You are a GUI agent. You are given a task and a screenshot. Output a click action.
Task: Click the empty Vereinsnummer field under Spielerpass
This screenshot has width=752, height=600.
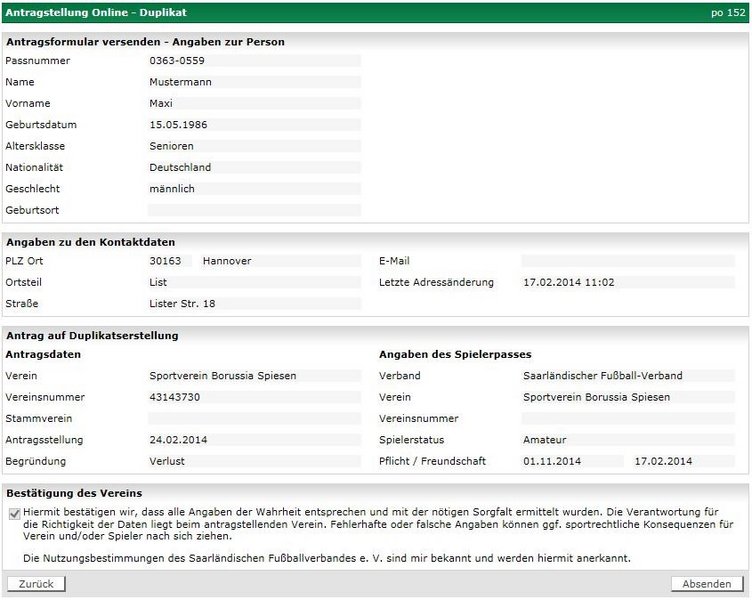tap(628, 419)
